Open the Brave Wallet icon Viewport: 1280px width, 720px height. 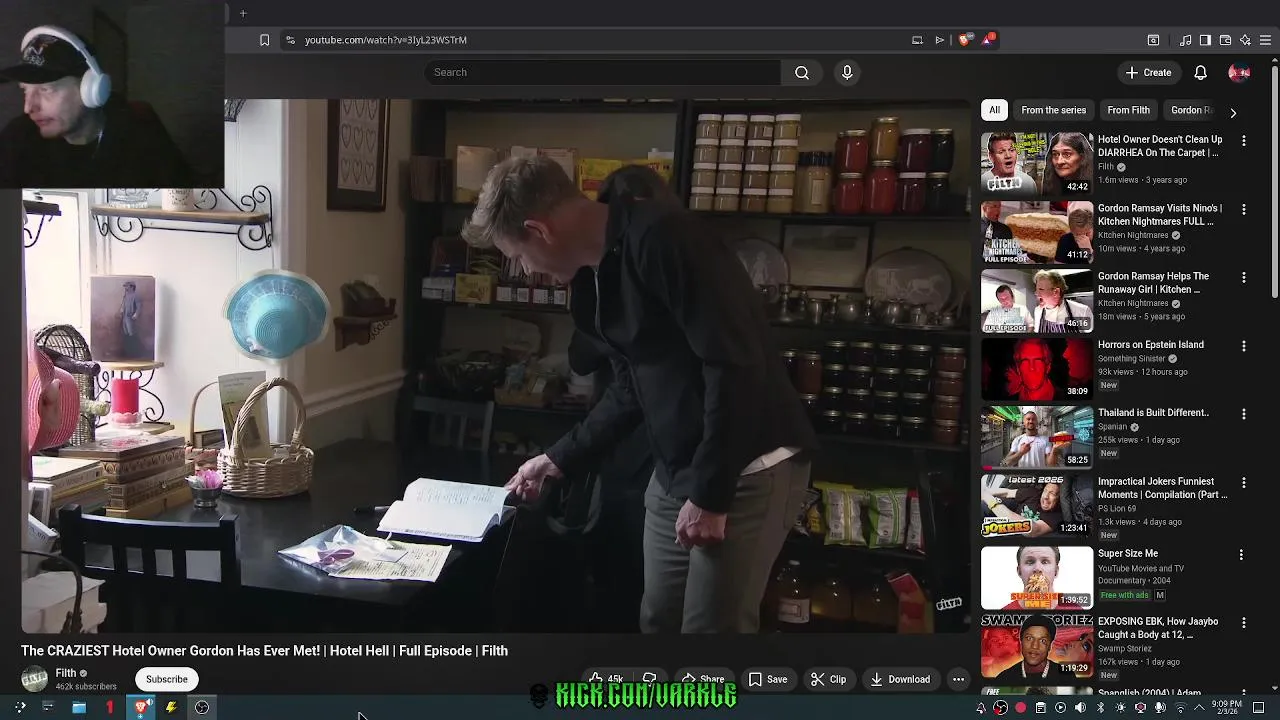(x=1225, y=40)
